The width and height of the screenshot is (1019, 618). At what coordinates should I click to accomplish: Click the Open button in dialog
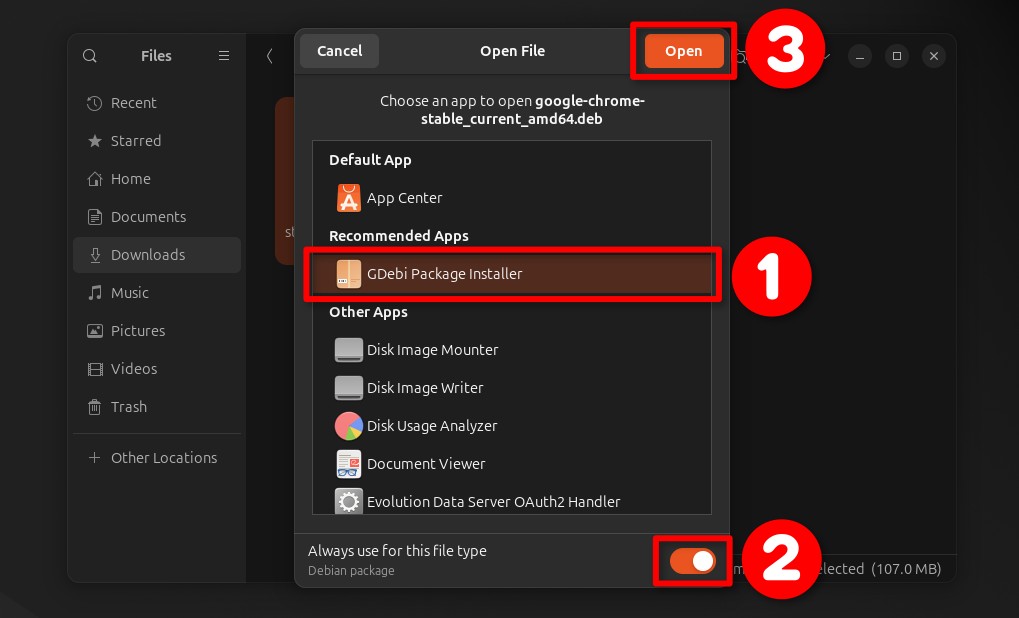(684, 51)
